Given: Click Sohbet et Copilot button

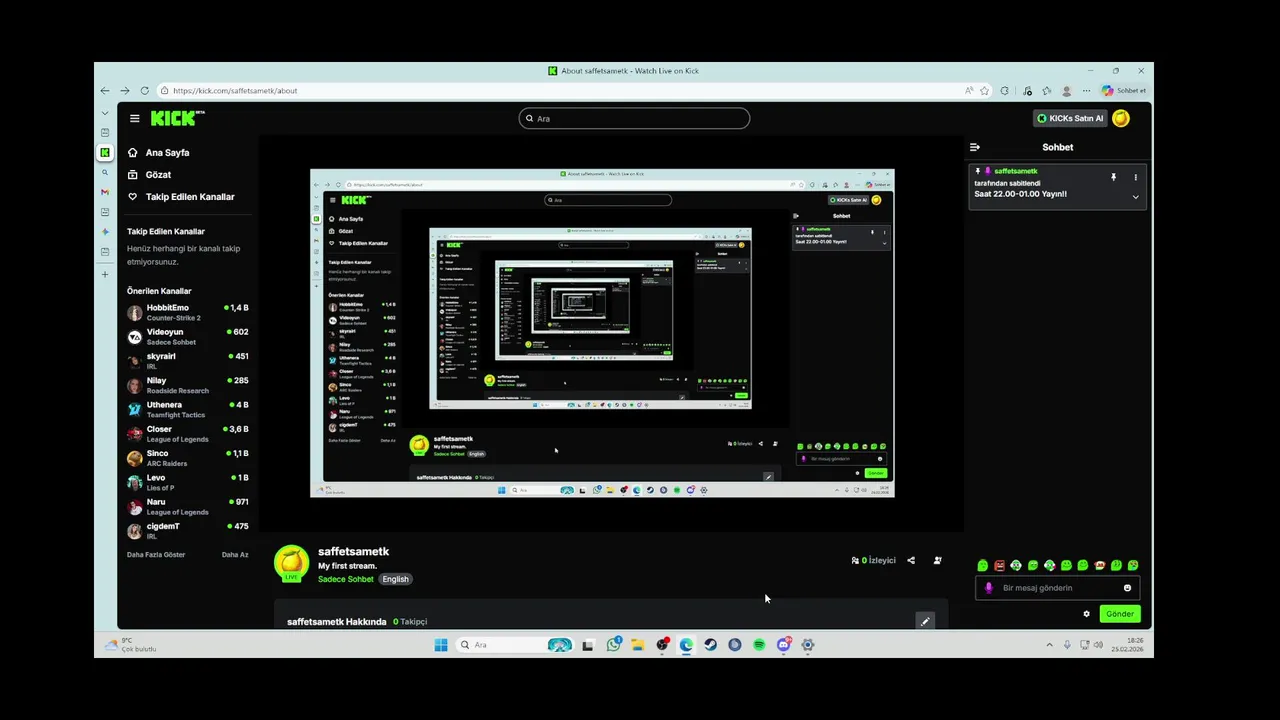Looking at the screenshot, I should point(1124,90).
